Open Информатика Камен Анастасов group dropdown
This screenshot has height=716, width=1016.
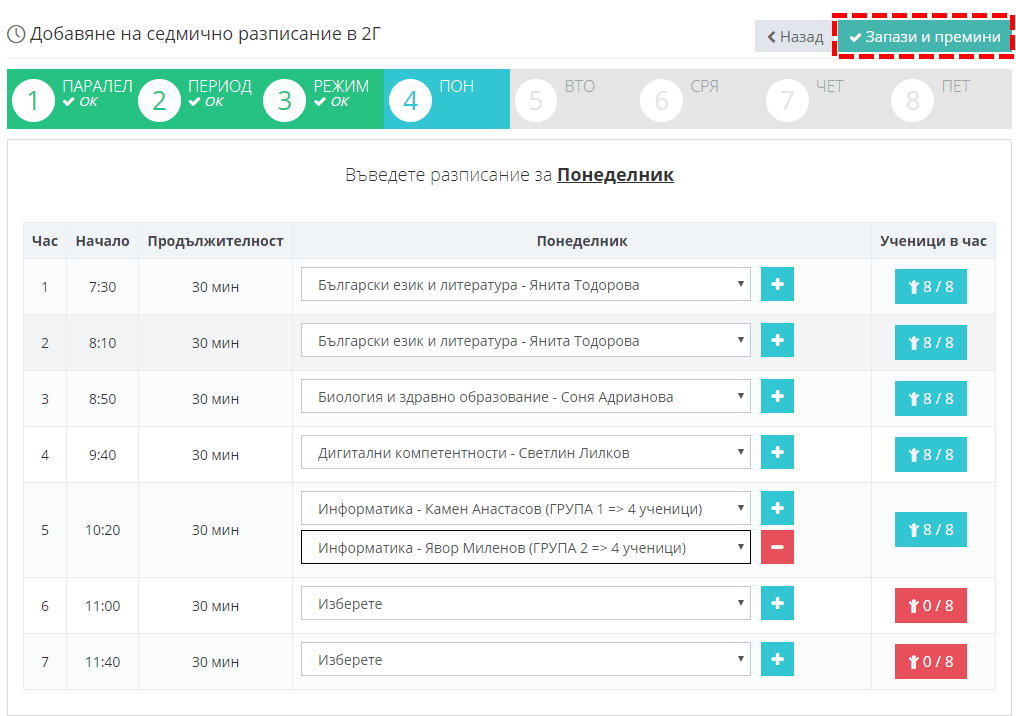coord(525,509)
